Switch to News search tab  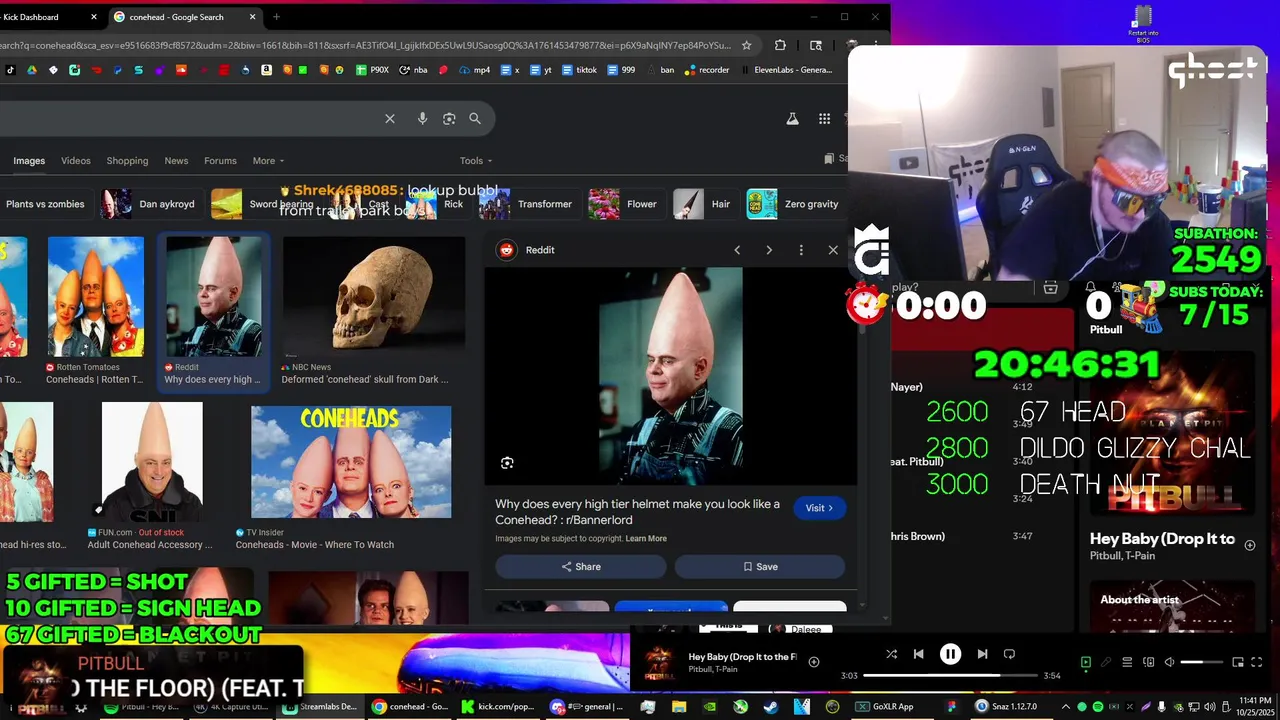coord(176,161)
